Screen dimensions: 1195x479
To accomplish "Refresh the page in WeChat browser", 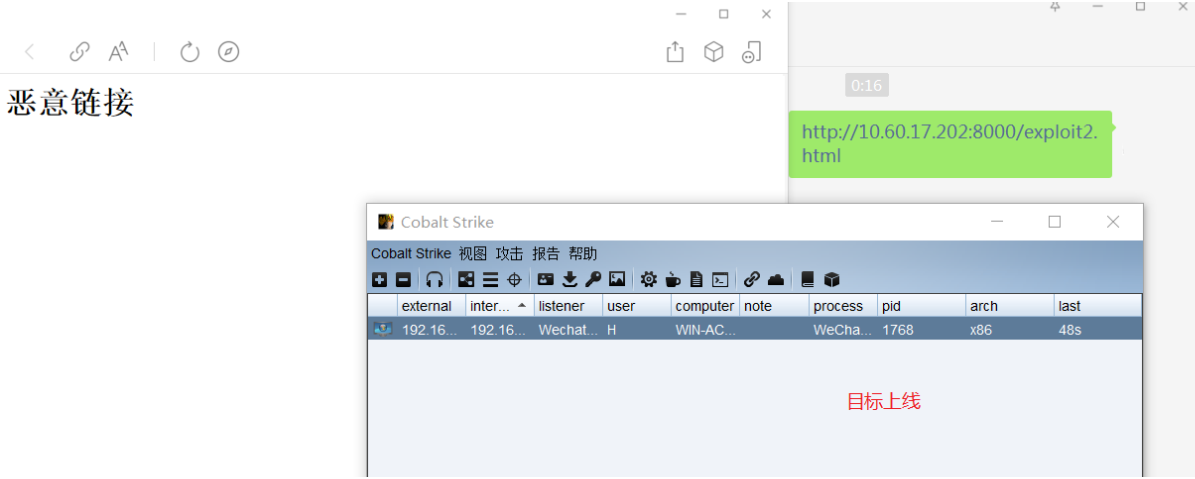I will [189, 52].
